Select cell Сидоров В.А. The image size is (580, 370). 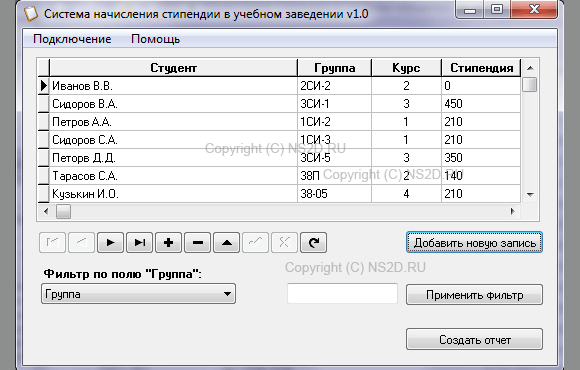tap(173, 104)
